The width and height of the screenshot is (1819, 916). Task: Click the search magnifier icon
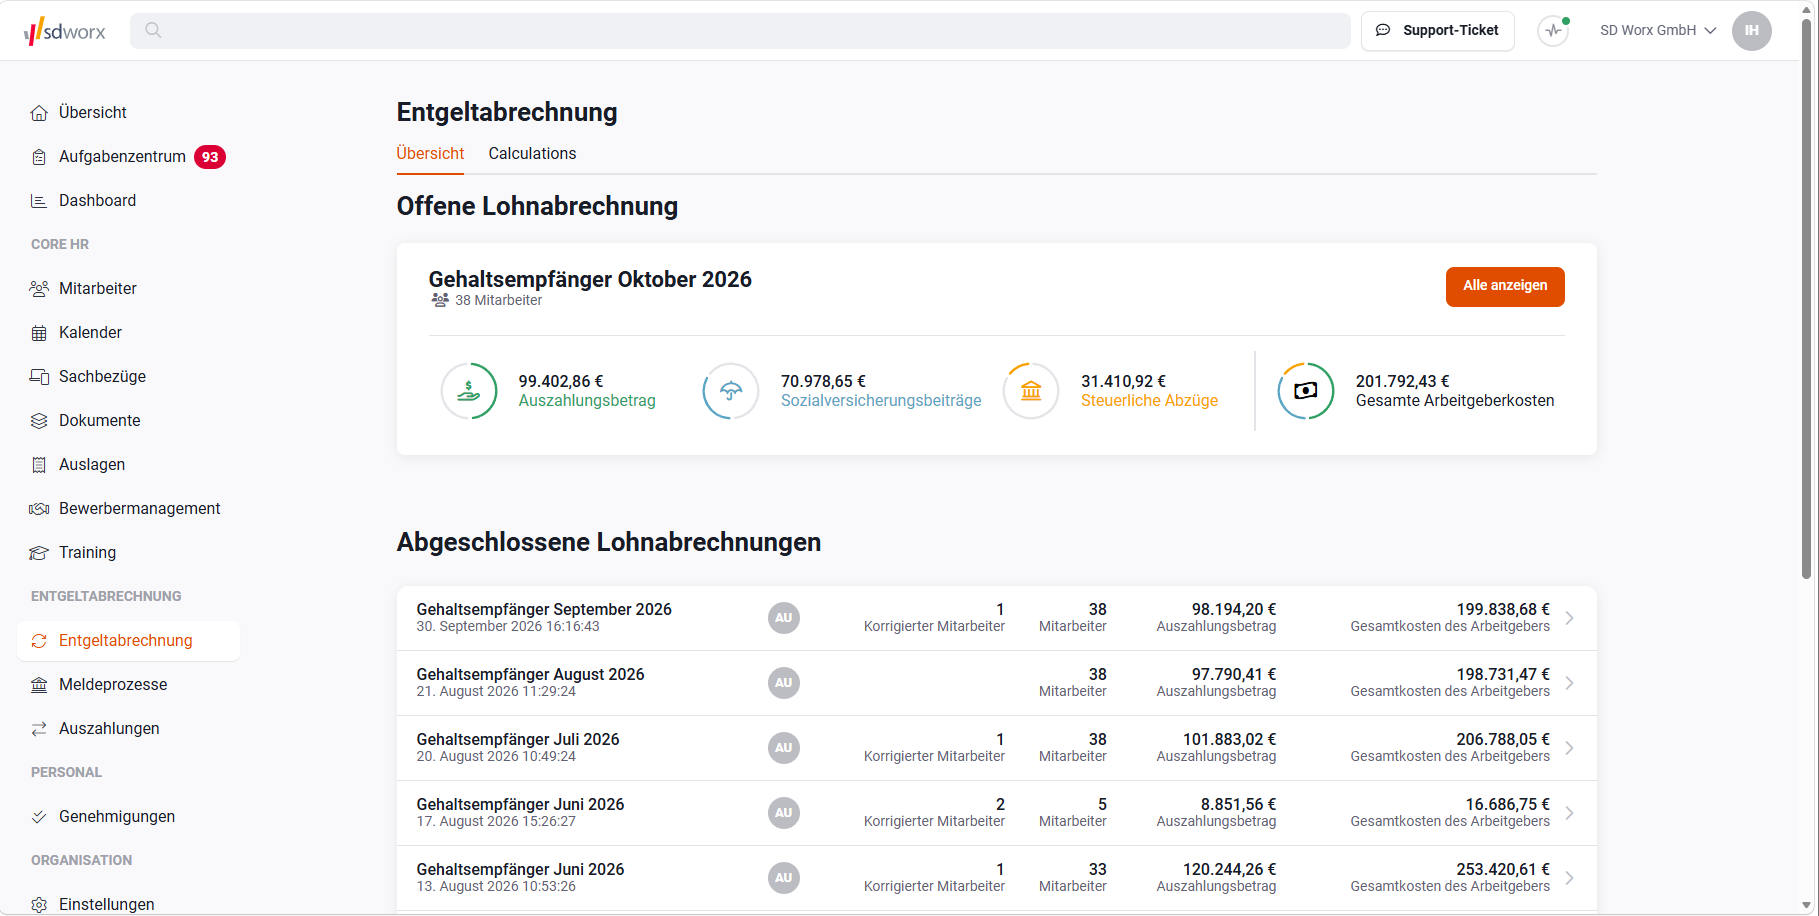(153, 30)
